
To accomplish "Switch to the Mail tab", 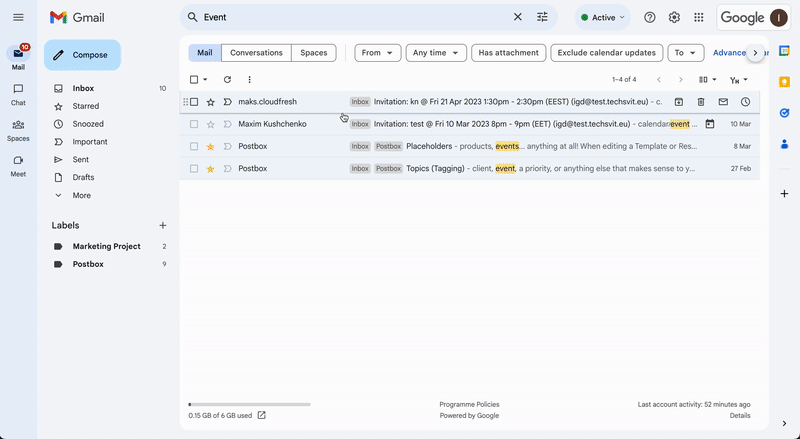I will 205,53.
